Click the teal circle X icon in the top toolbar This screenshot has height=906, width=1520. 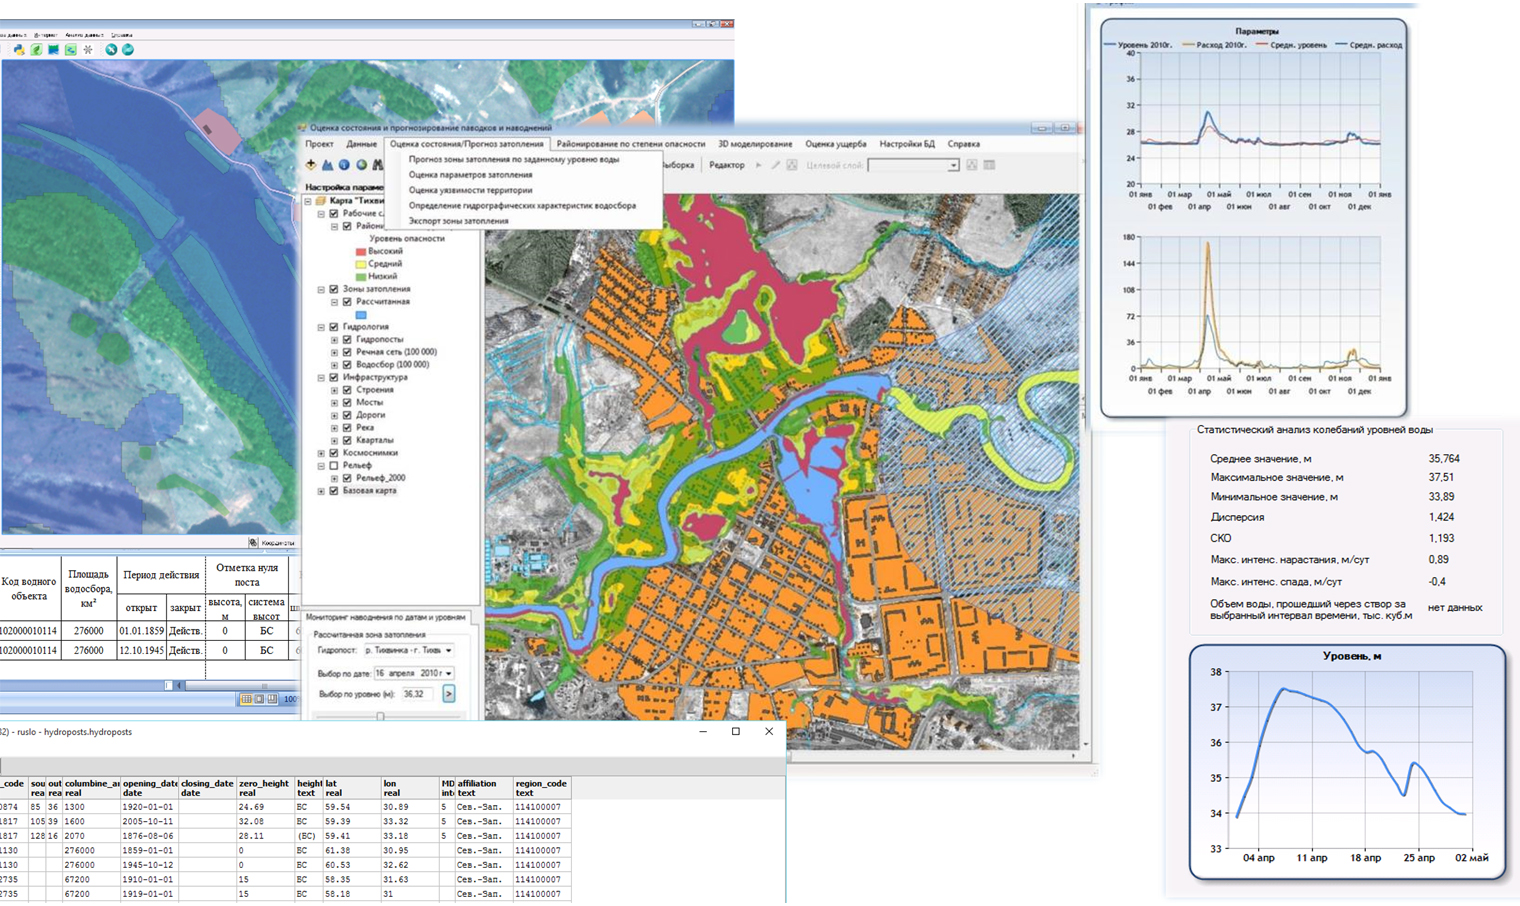111,49
